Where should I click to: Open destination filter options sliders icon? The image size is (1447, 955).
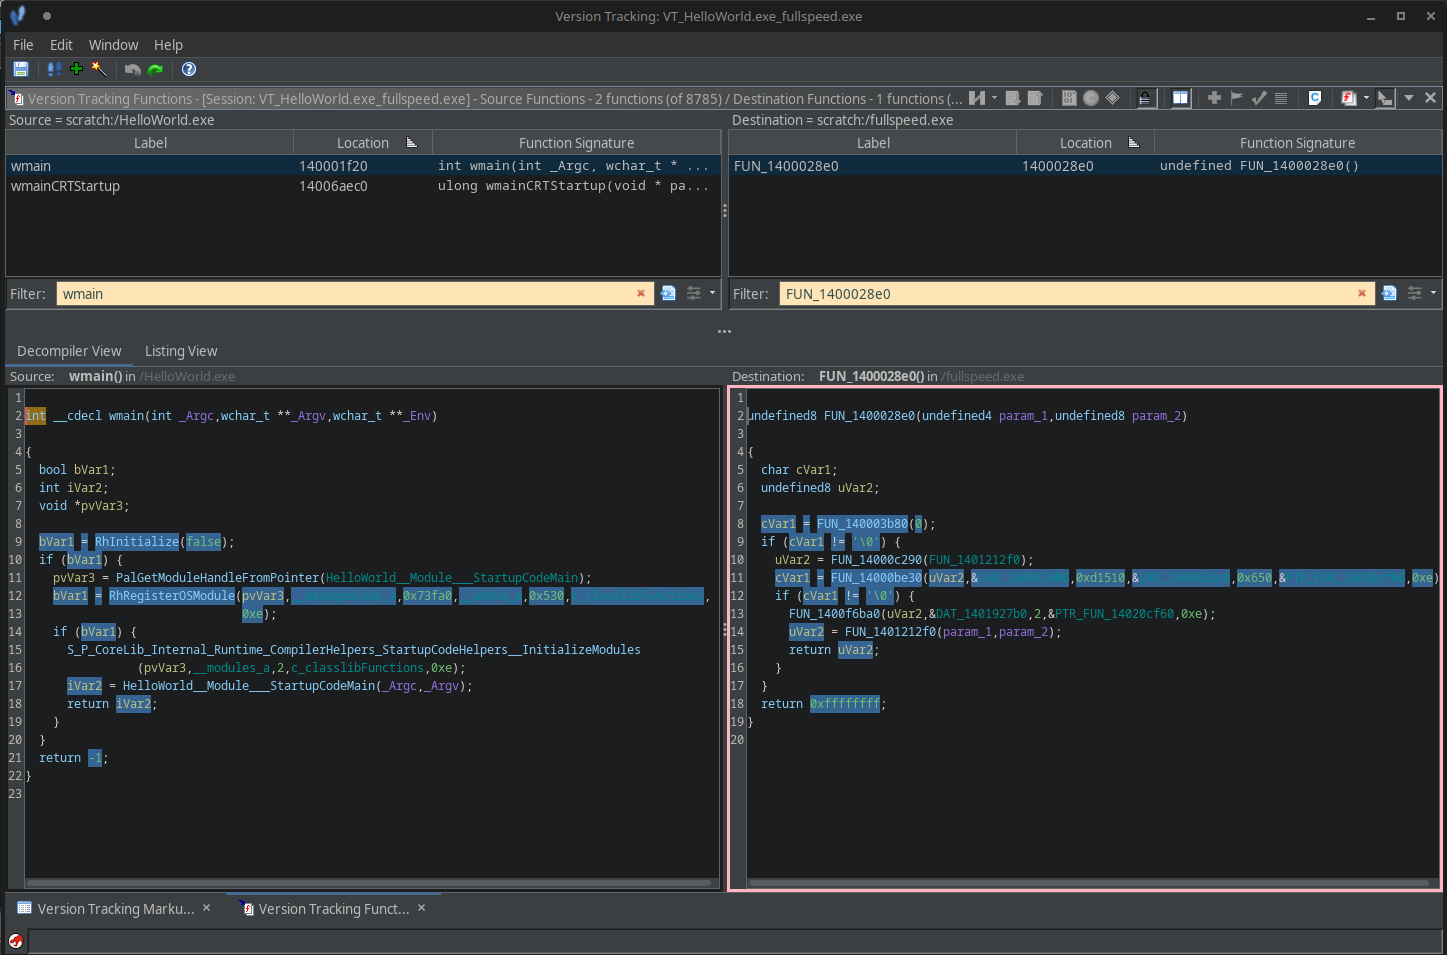(1415, 293)
